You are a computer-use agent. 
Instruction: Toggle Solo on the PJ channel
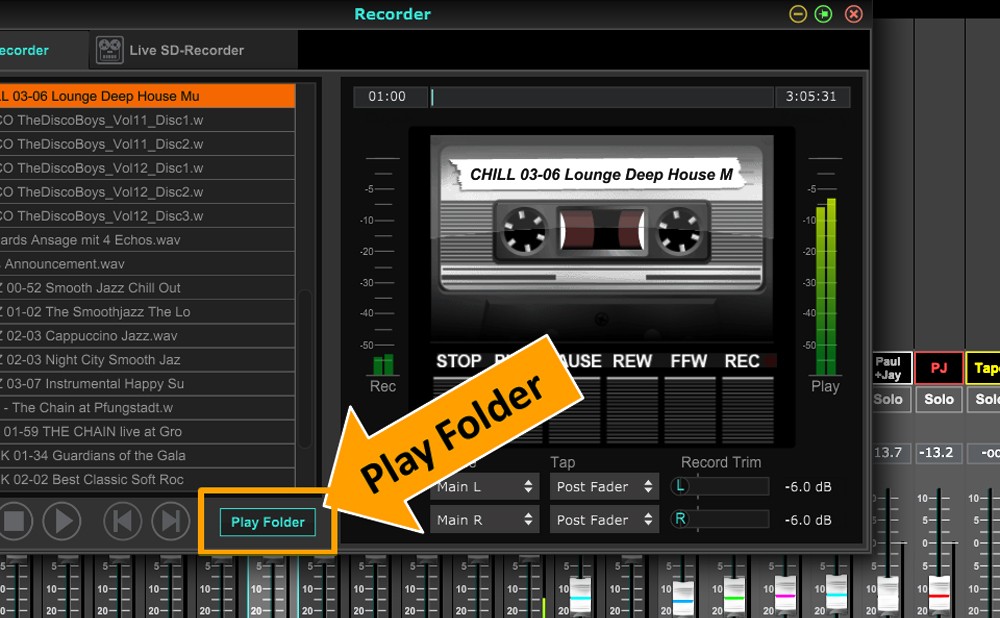pos(938,399)
